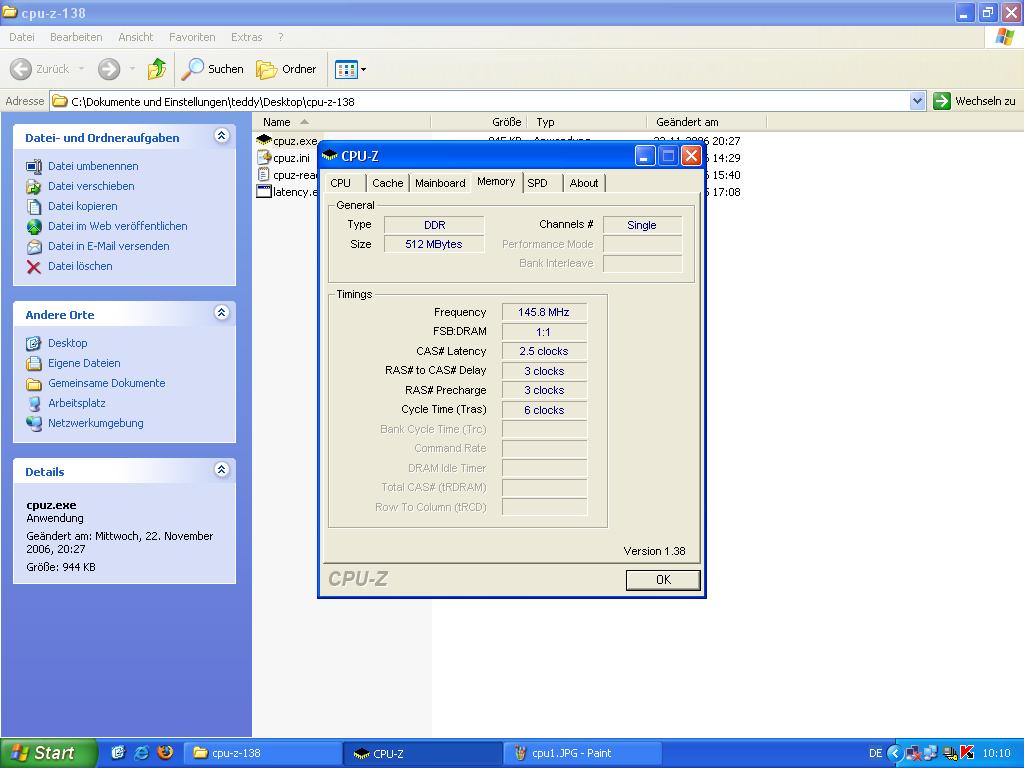This screenshot has height=768, width=1024.
Task: Open the ? help menu
Action: coord(281,37)
